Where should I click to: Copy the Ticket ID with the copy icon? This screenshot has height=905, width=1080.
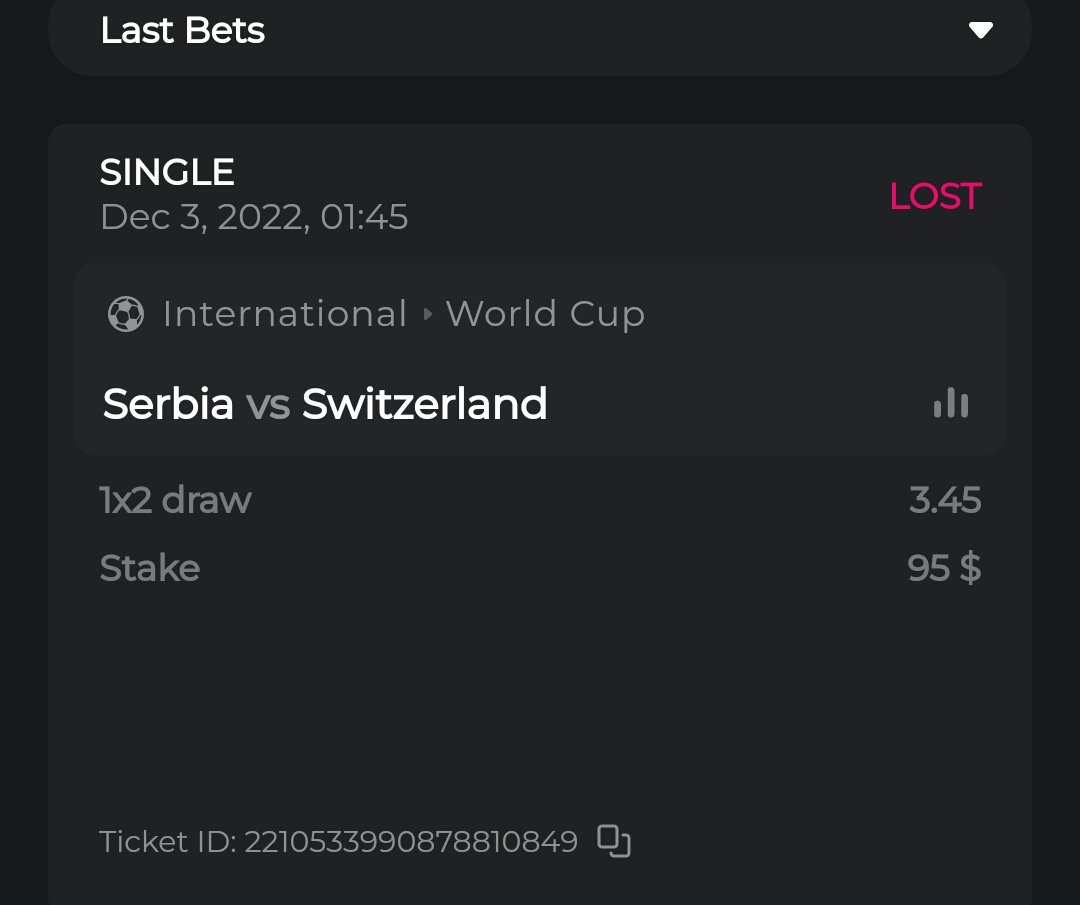[x=614, y=841]
